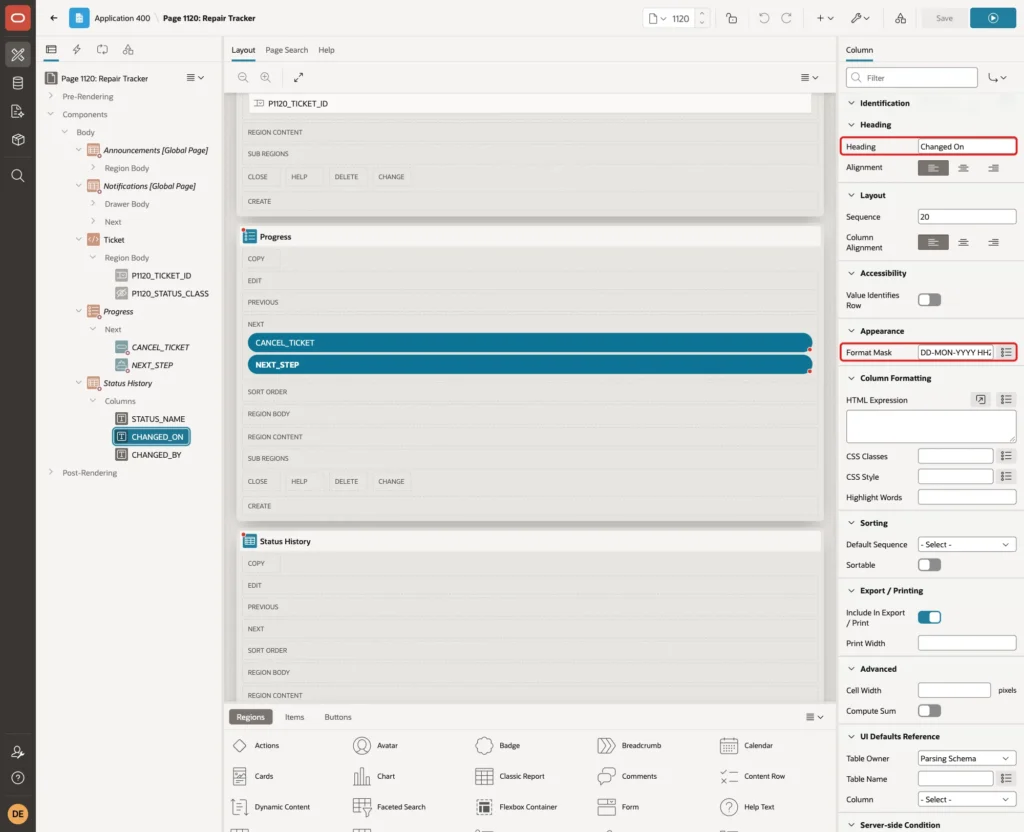
Task: Open the Default Sequence dropdown
Action: point(967,544)
